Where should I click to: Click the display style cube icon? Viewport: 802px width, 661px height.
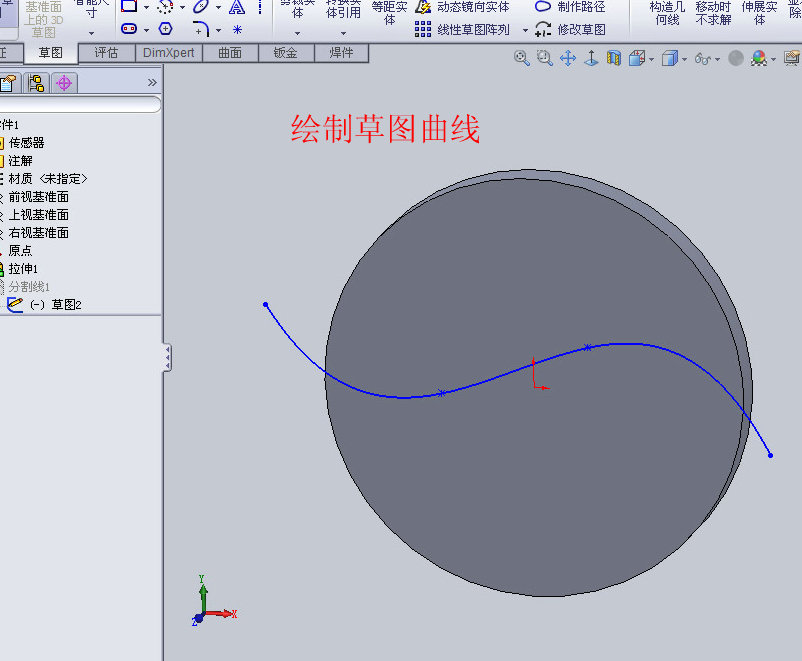click(670, 58)
